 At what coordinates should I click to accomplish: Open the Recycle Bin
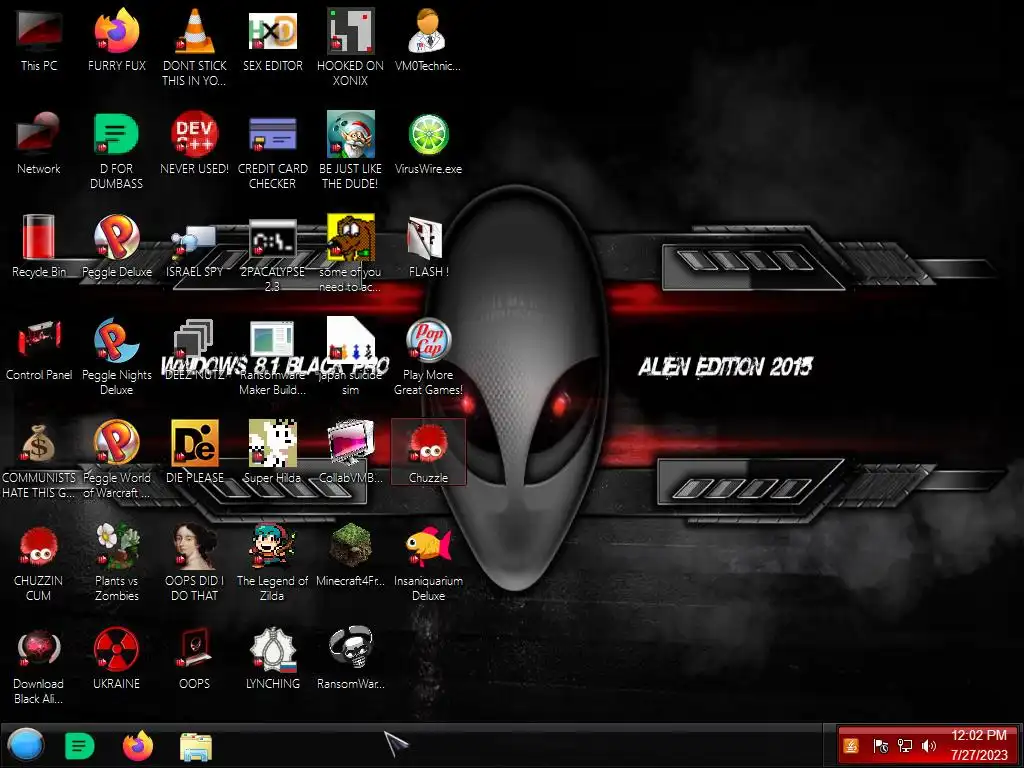coord(39,246)
